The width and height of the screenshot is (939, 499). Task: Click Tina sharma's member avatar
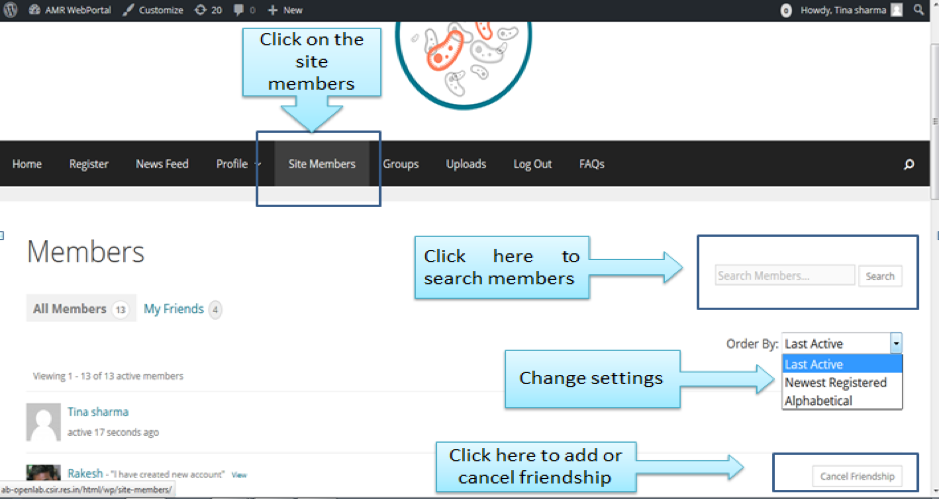coord(43,423)
